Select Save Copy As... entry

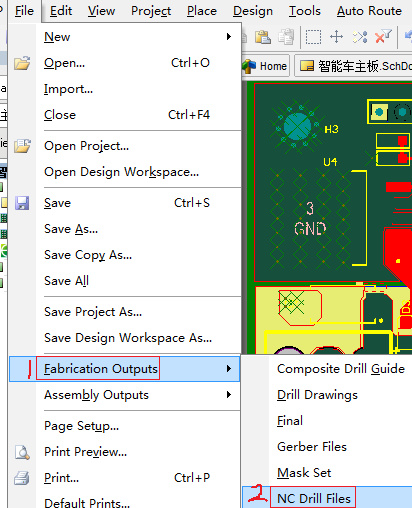[x=125, y=255]
